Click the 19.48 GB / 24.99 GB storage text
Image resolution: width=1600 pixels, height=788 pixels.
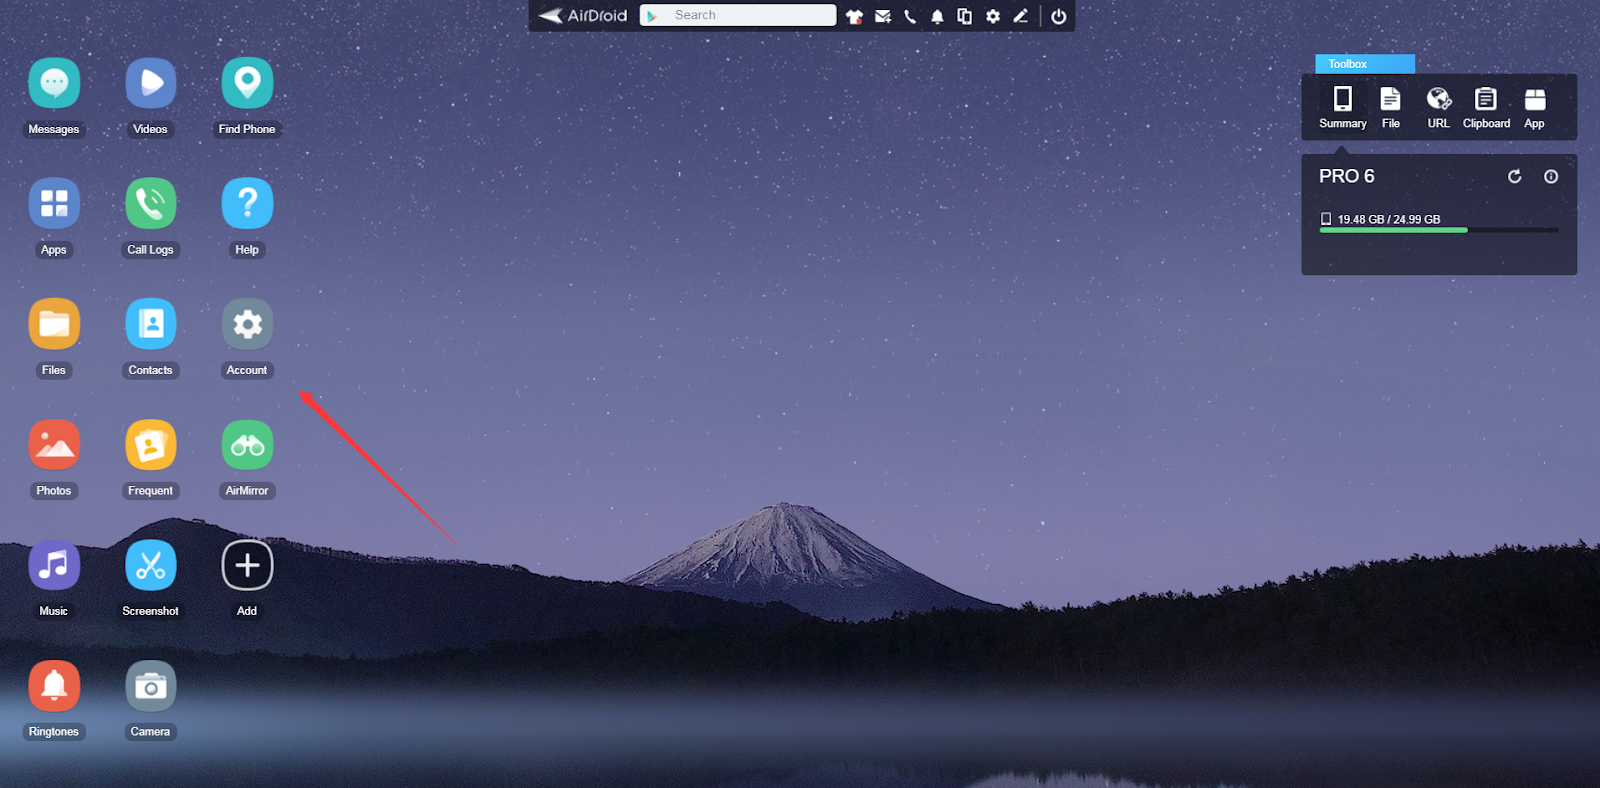click(x=1389, y=219)
